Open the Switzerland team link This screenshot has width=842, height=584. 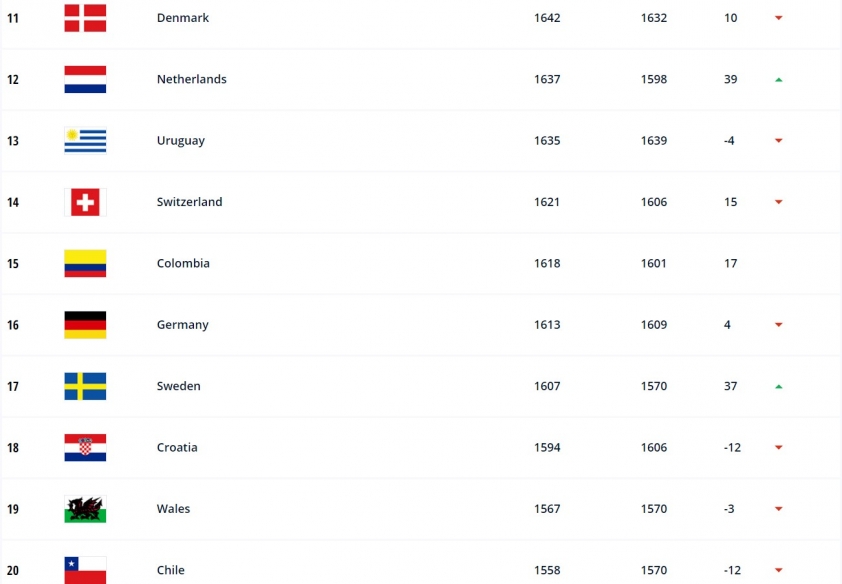pyautogui.click(x=190, y=202)
